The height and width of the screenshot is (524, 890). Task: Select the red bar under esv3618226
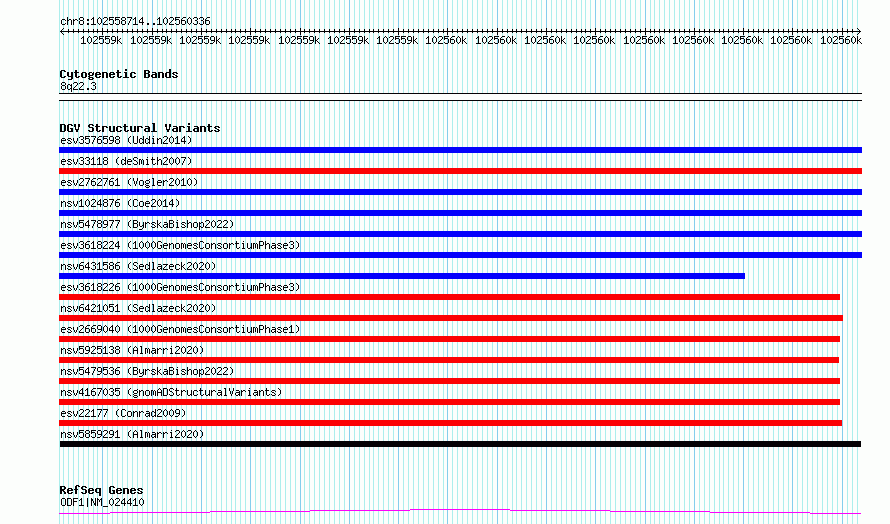tap(450, 297)
